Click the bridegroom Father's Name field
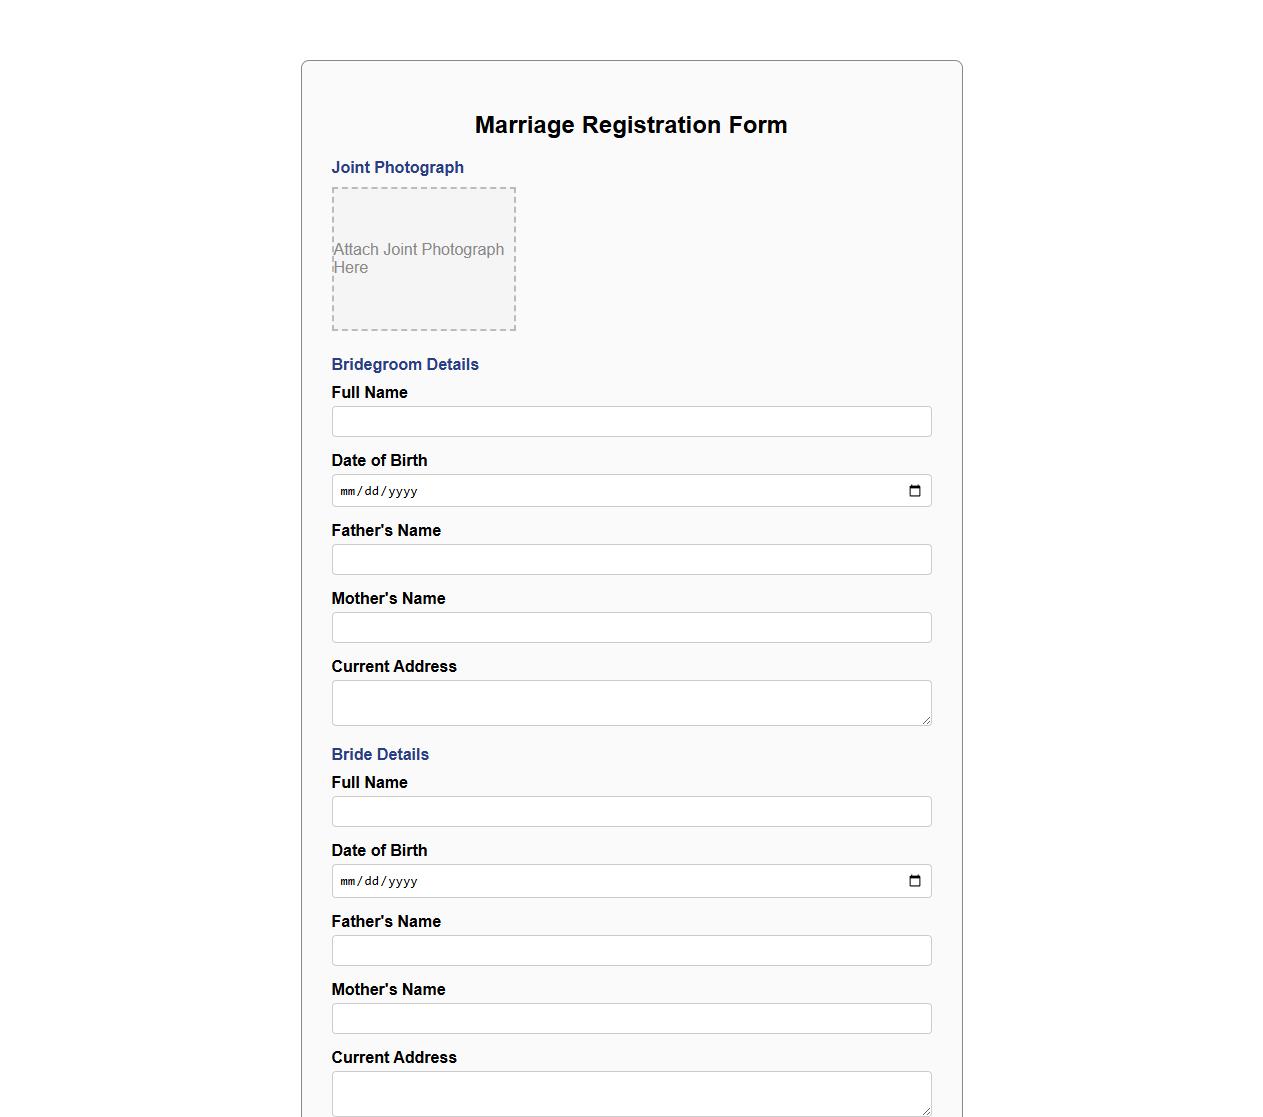 point(631,559)
